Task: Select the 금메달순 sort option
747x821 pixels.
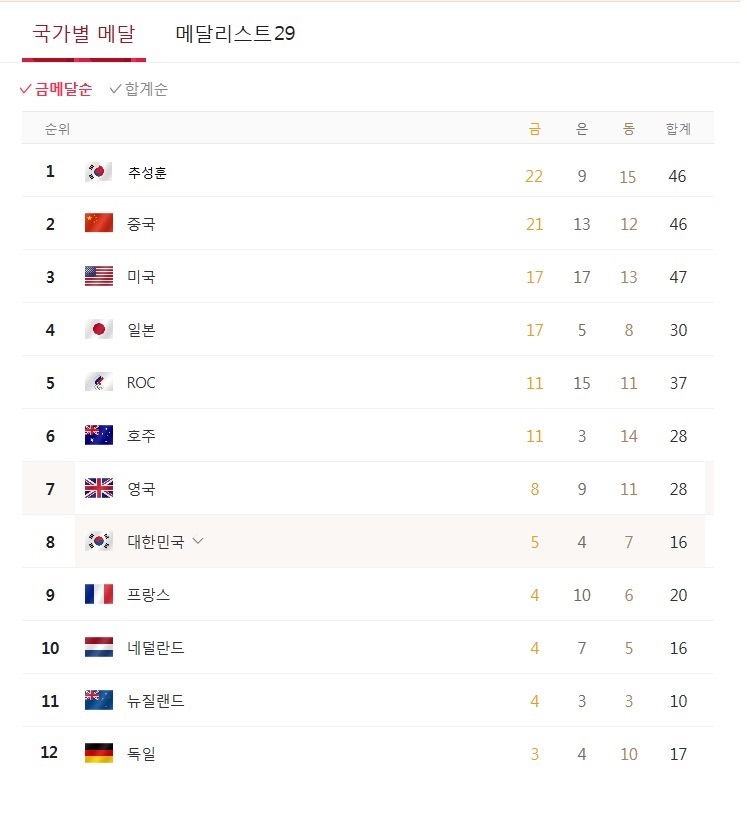Action: (x=56, y=90)
